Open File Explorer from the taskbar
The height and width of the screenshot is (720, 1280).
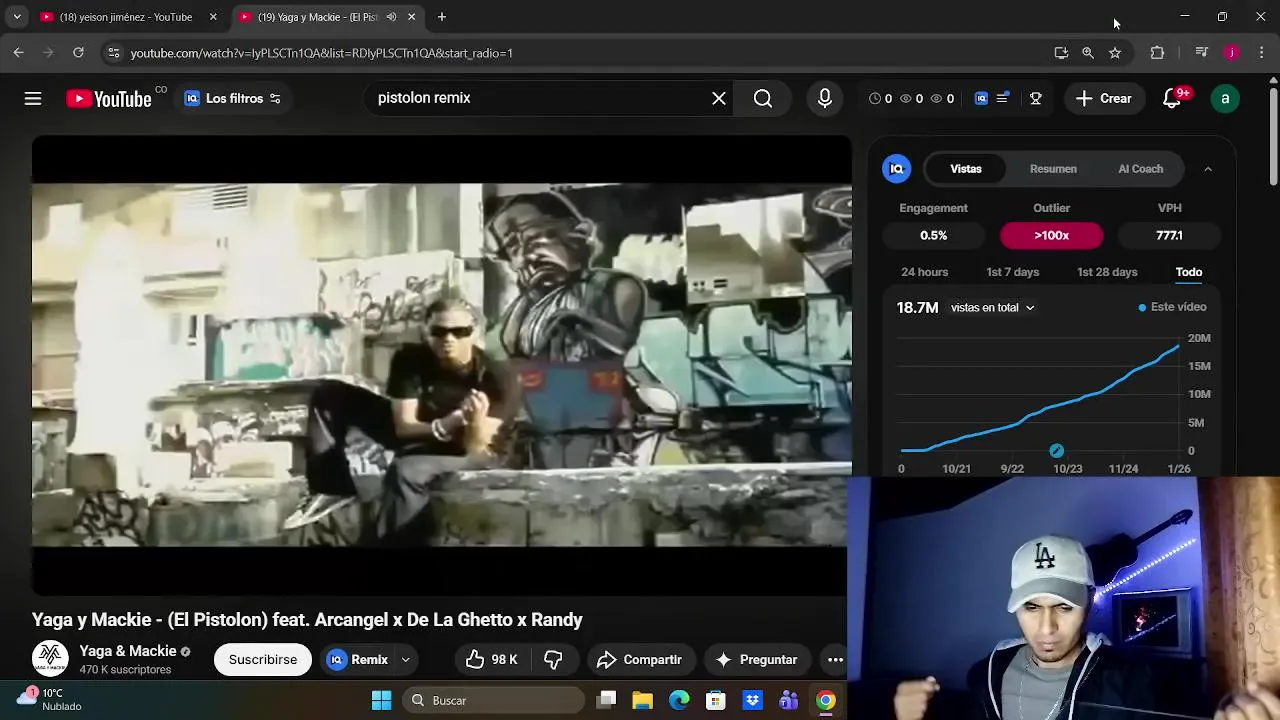[642, 700]
